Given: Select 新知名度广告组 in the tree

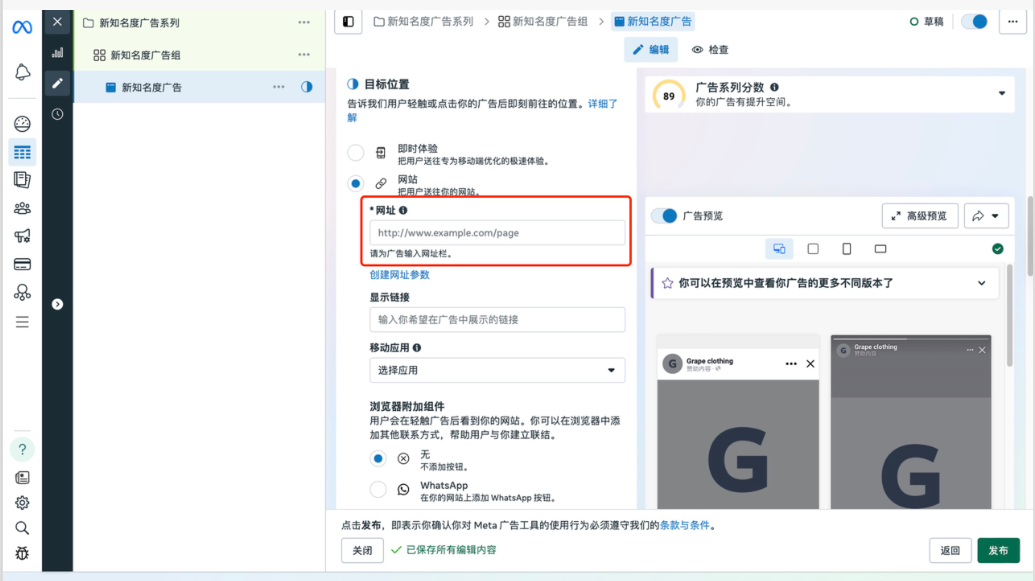Looking at the screenshot, I should tap(145, 55).
